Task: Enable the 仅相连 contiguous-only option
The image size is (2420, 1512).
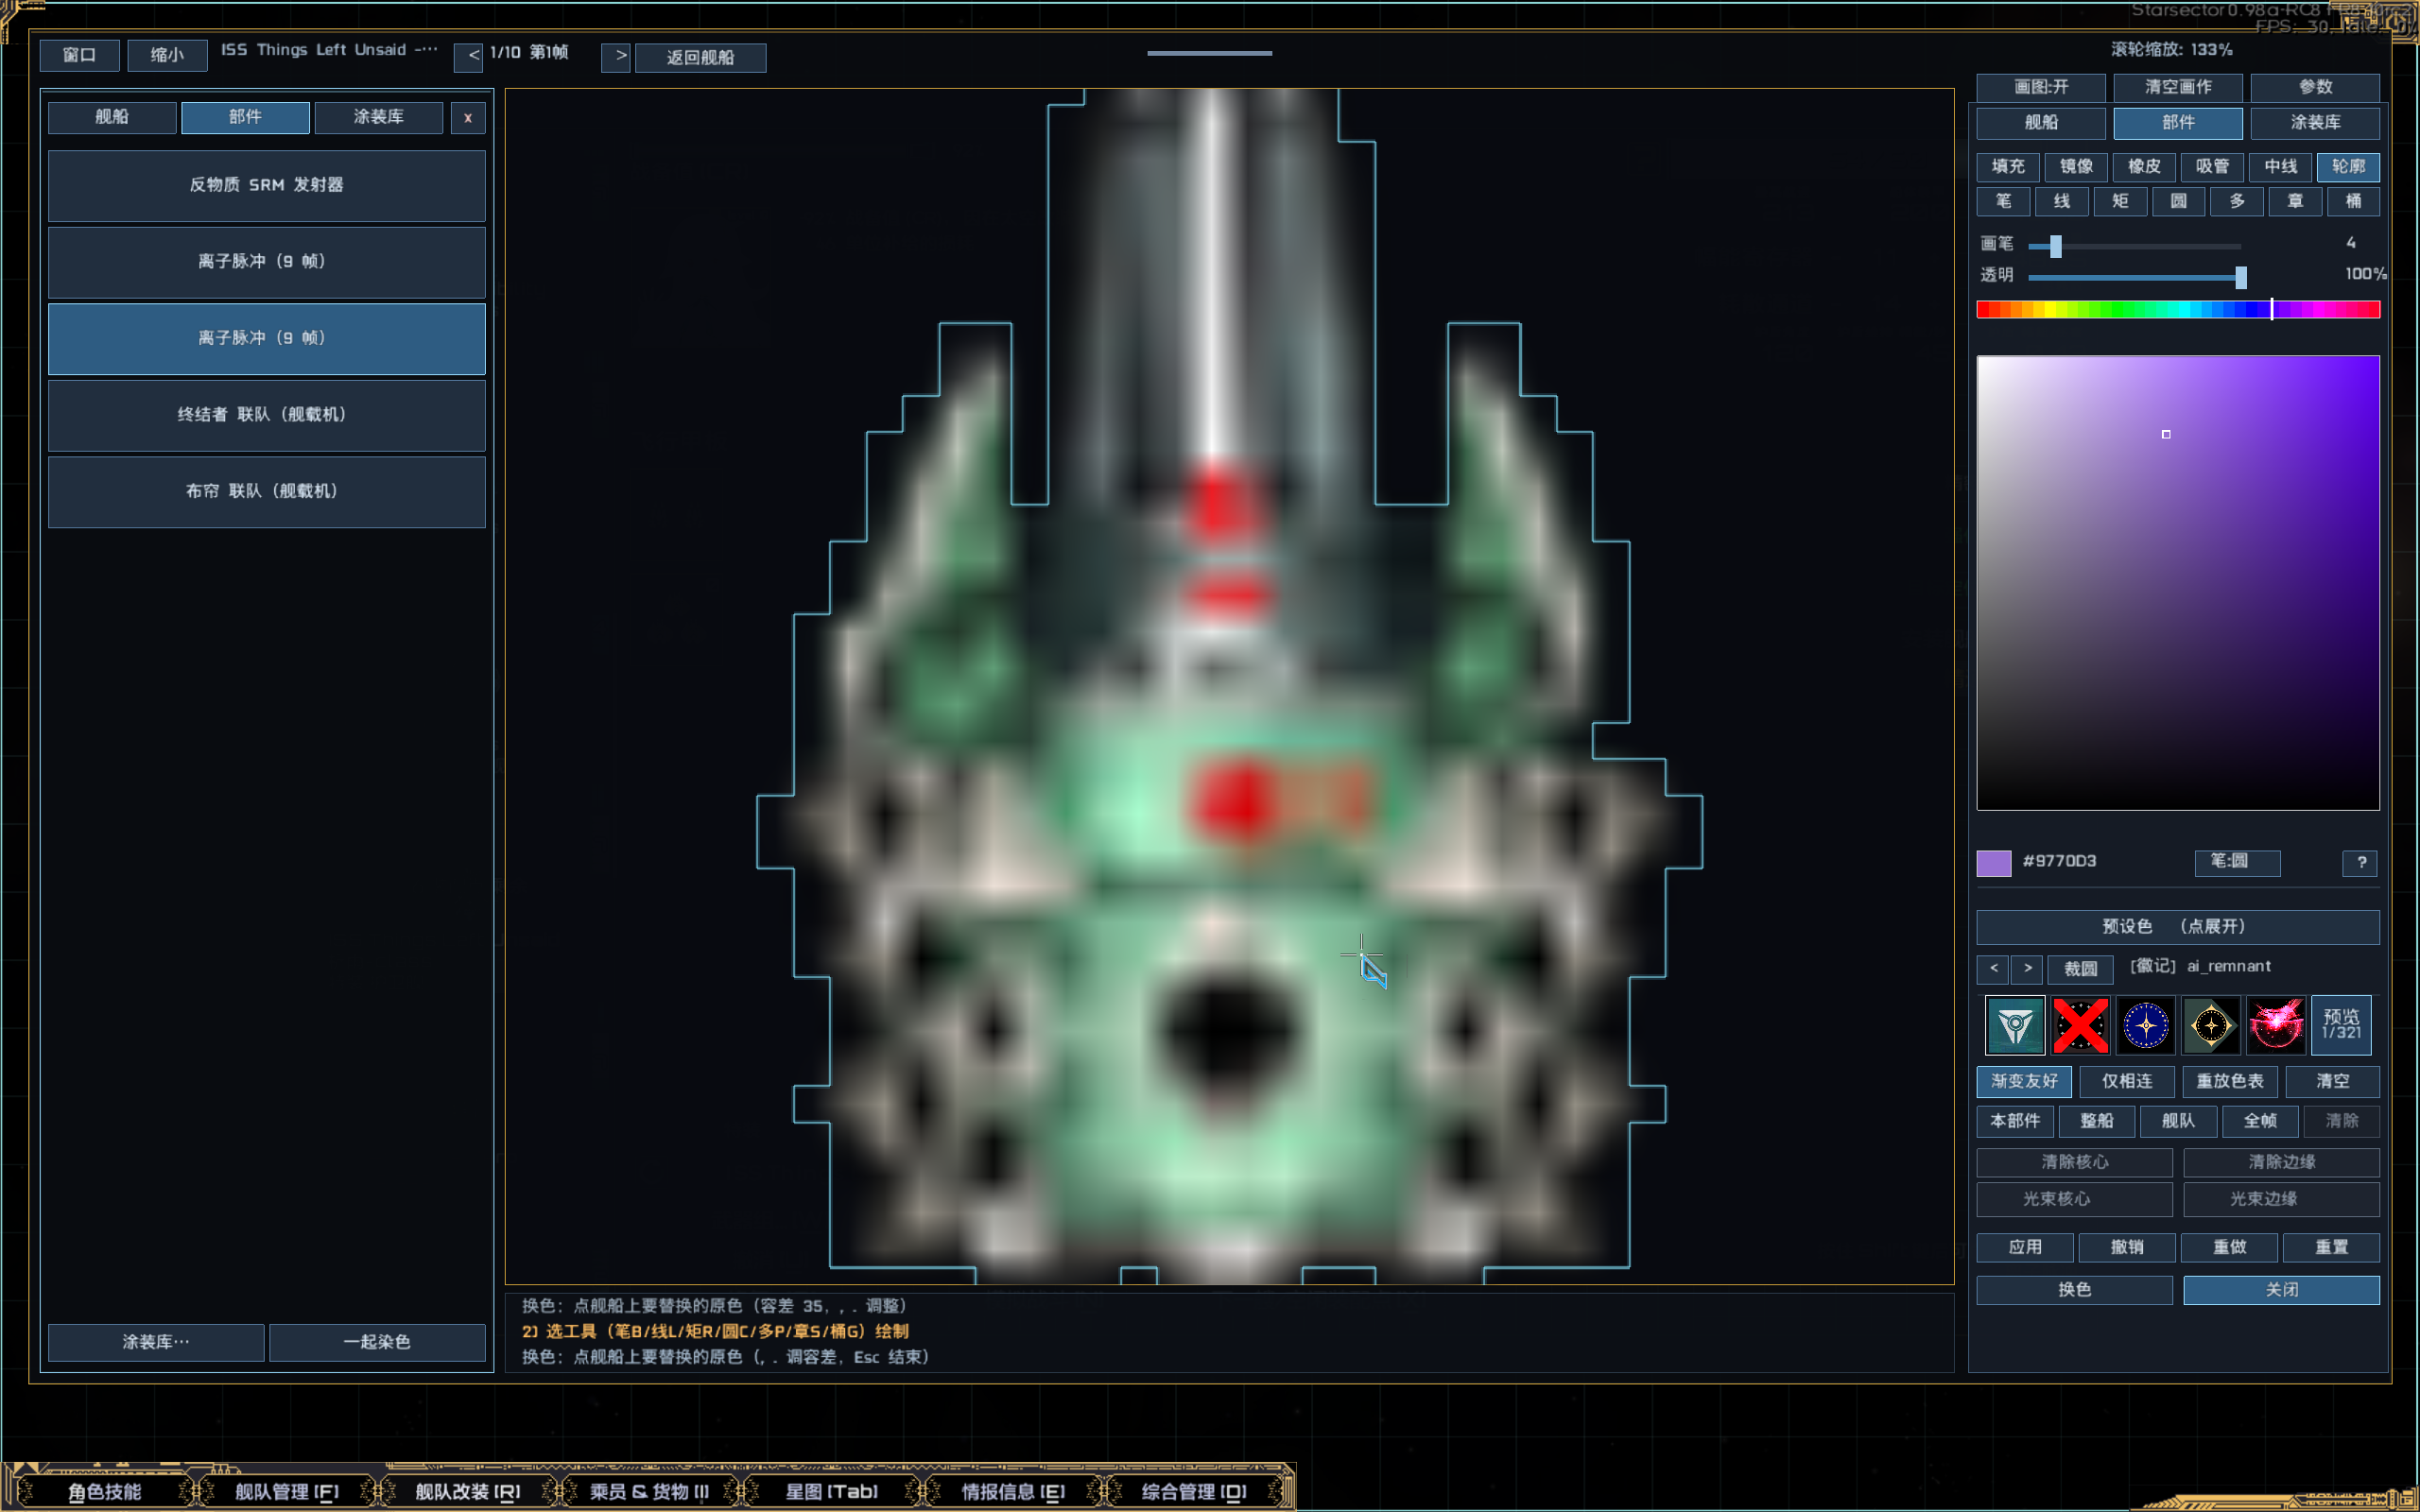Action: [2127, 1081]
